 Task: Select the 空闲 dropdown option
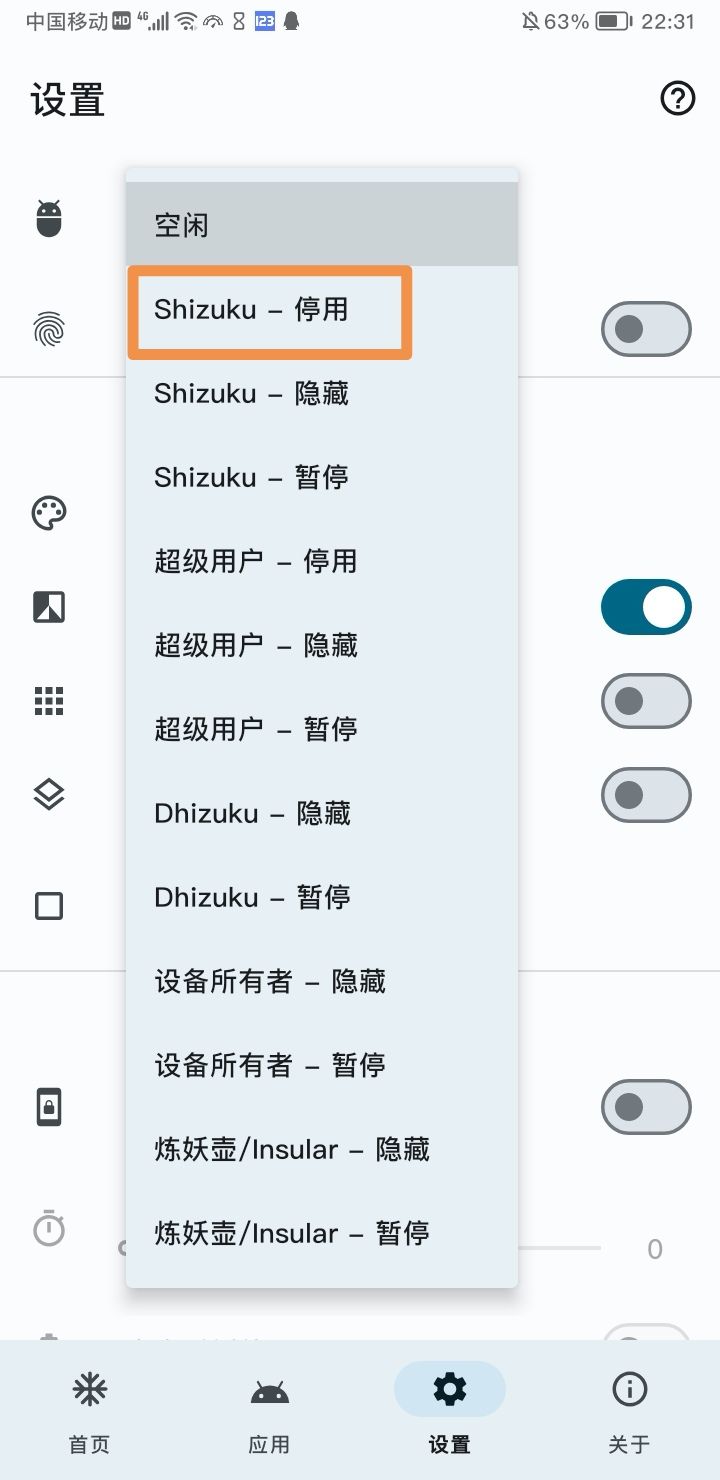coord(321,225)
